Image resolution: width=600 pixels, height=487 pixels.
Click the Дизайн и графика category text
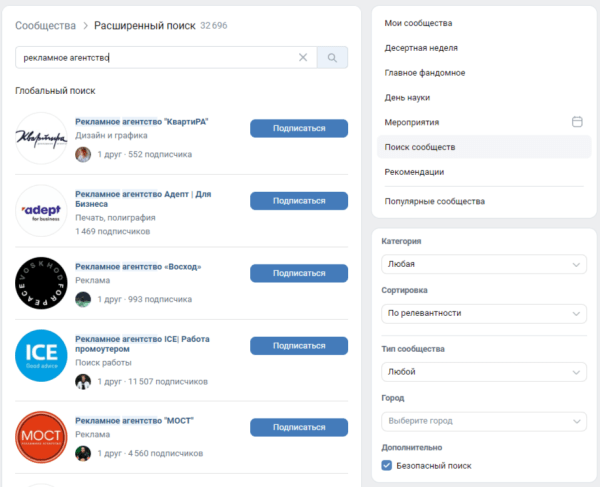point(111,135)
